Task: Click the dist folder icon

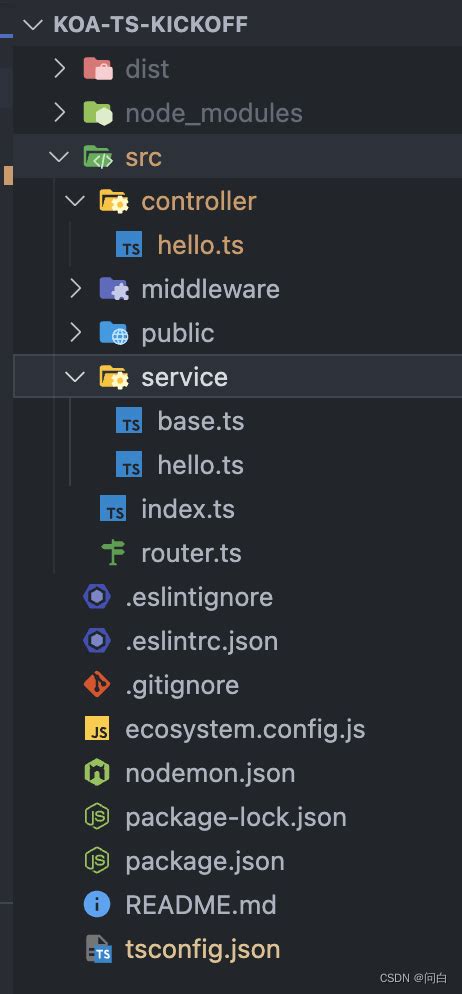Action: point(98,68)
